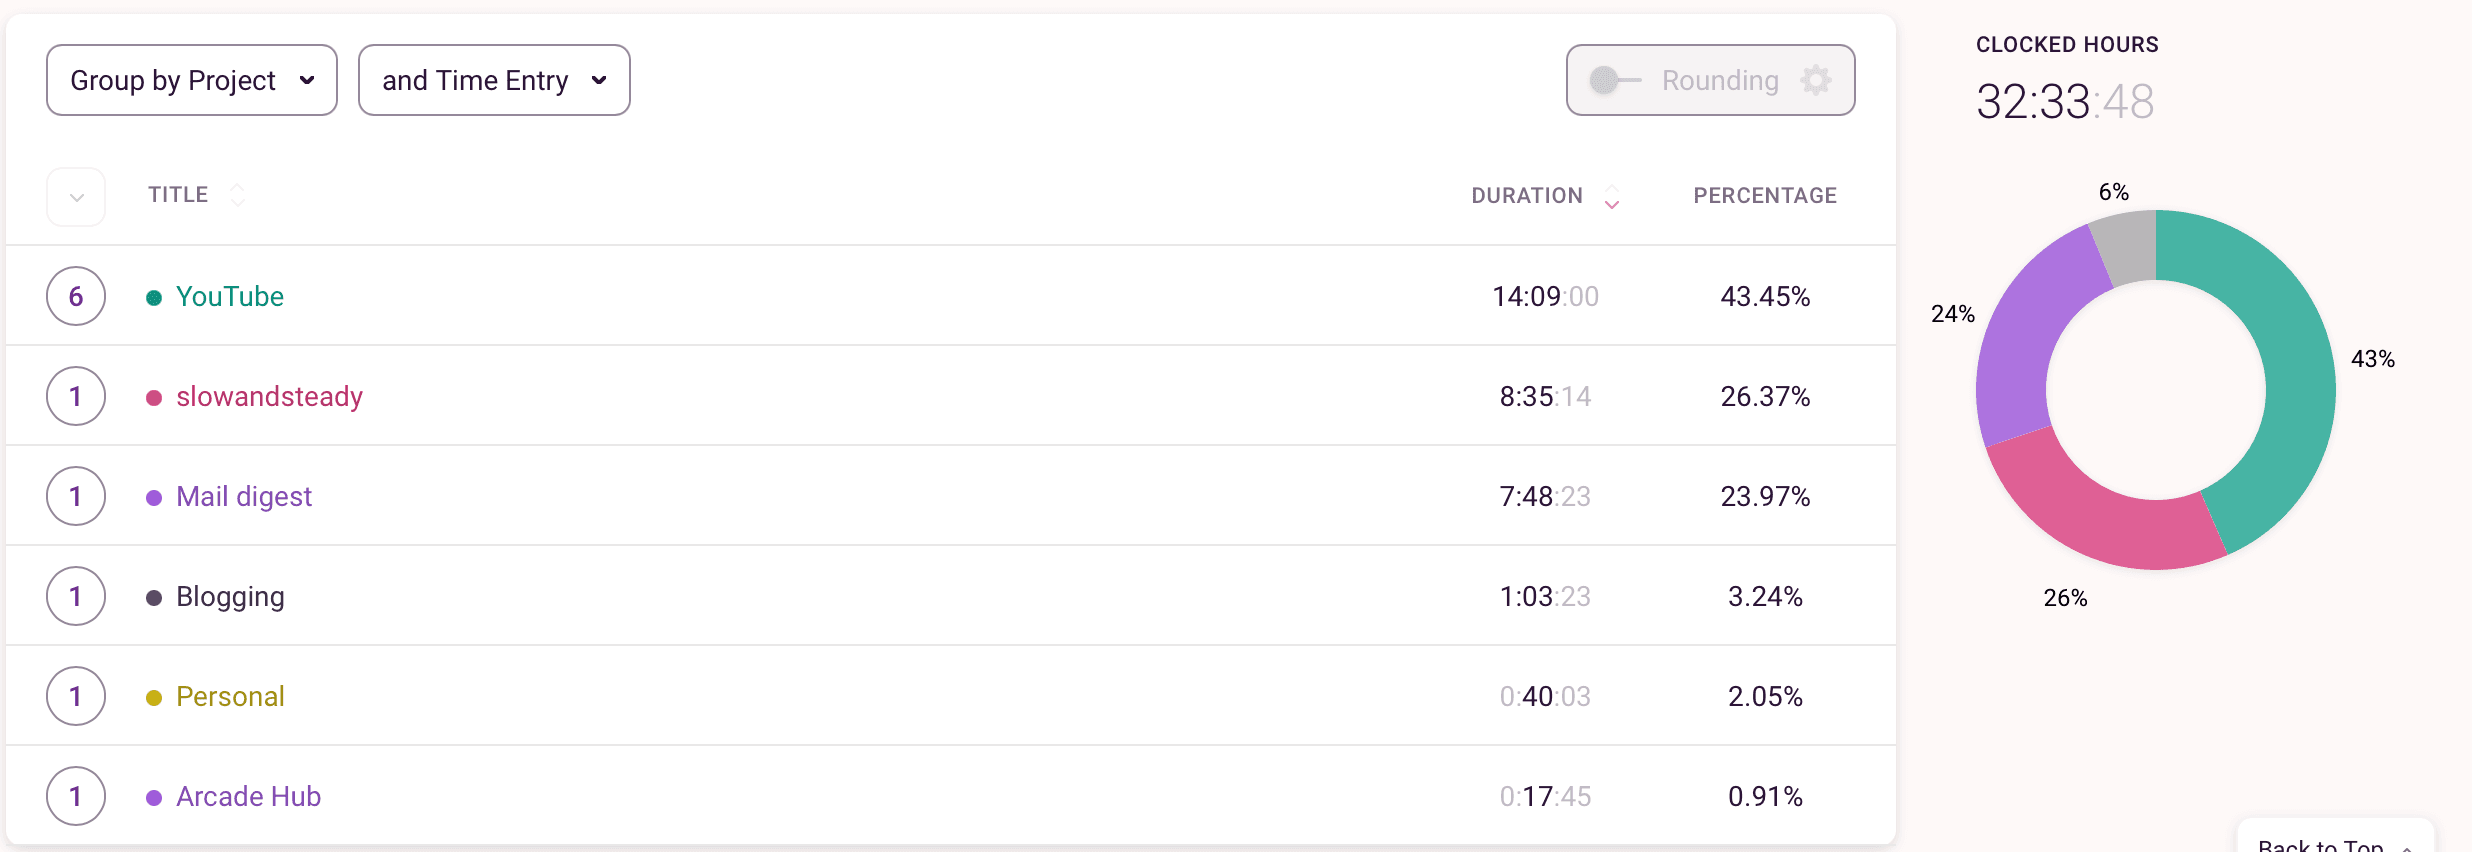Open the Group by Project dropdown
The image size is (2472, 852).
click(x=192, y=80)
